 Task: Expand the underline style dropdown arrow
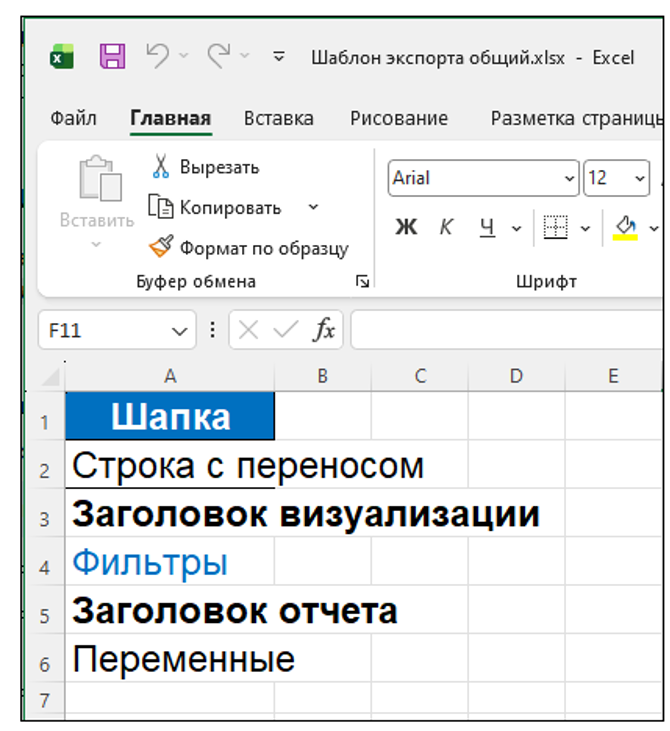(x=516, y=228)
